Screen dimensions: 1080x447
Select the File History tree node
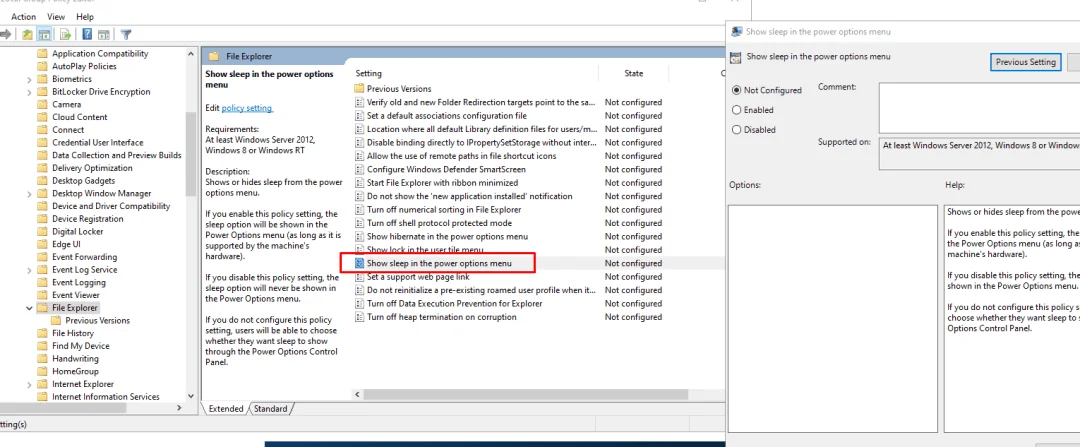pyautogui.click(x=73, y=333)
